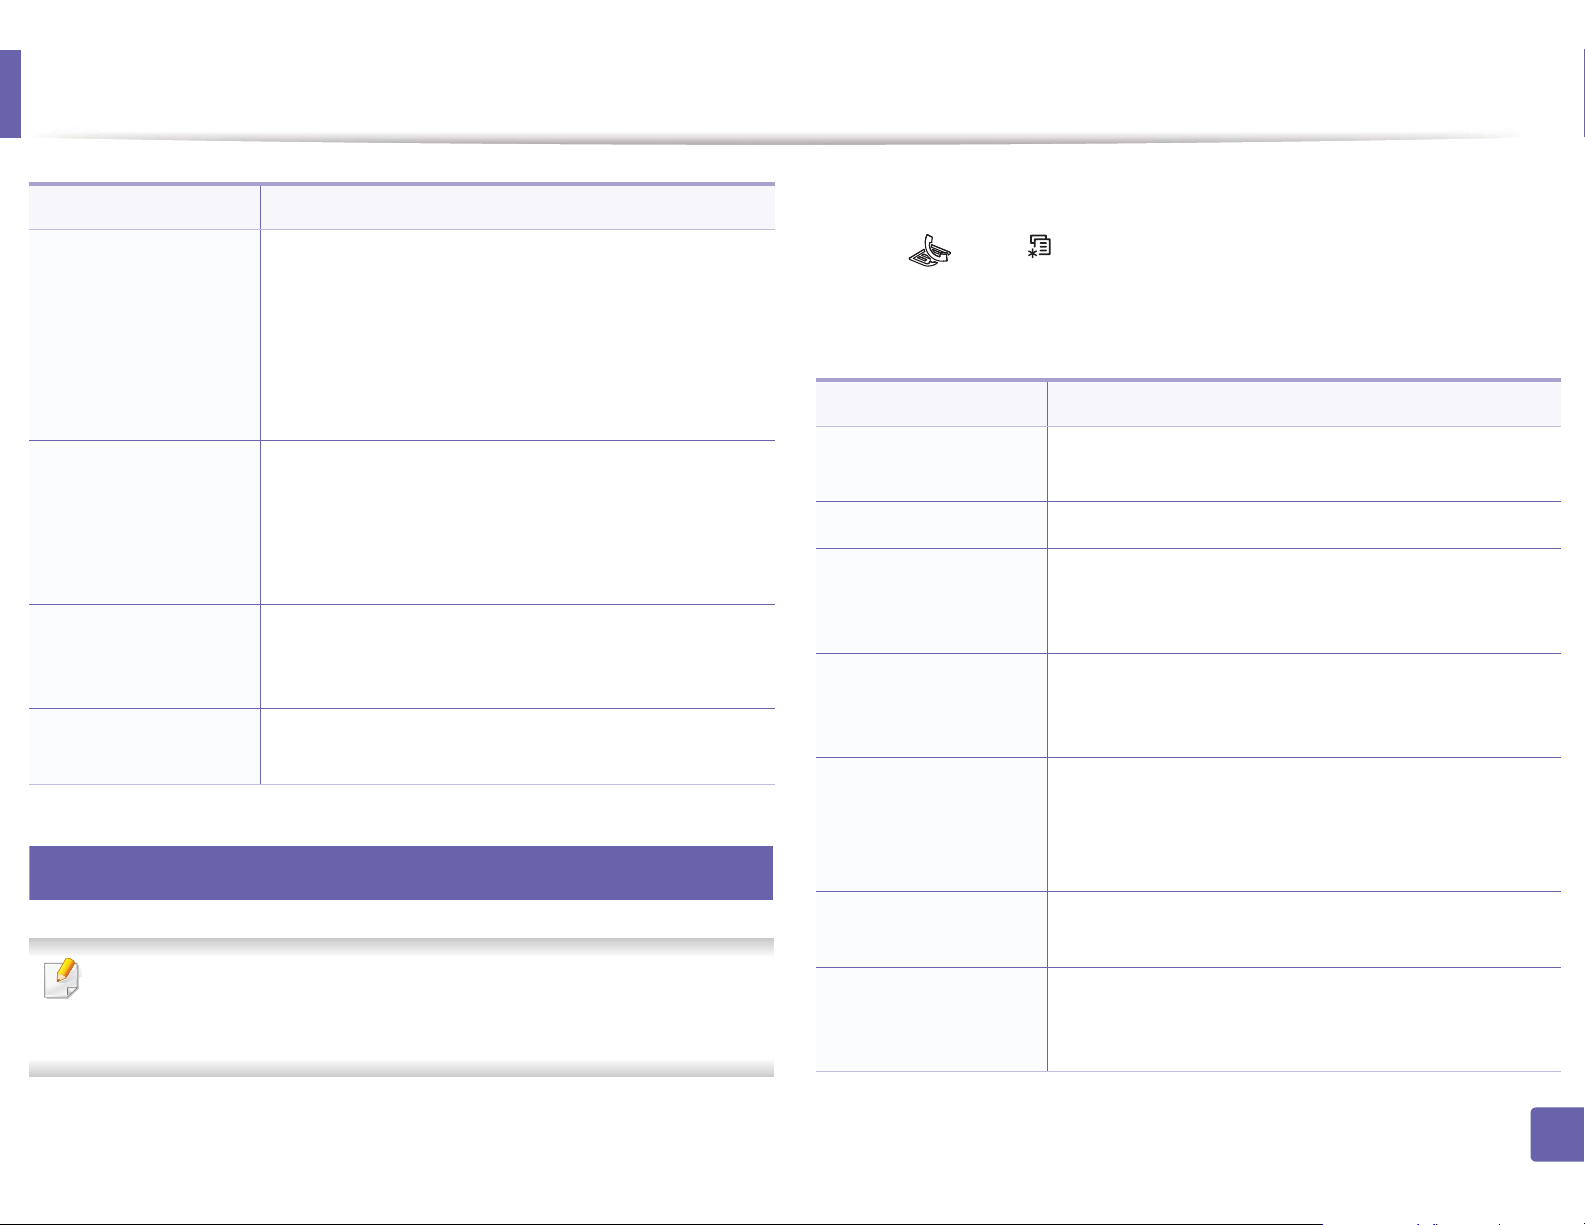The image size is (1585, 1225).
Task: Click the gray bottom bar of note box
Action: click(x=401, y=1068)
